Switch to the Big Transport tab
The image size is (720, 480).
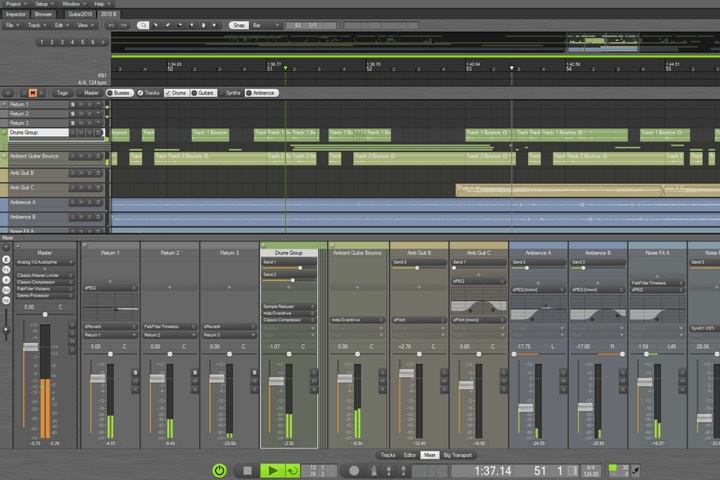click(459, 455)
